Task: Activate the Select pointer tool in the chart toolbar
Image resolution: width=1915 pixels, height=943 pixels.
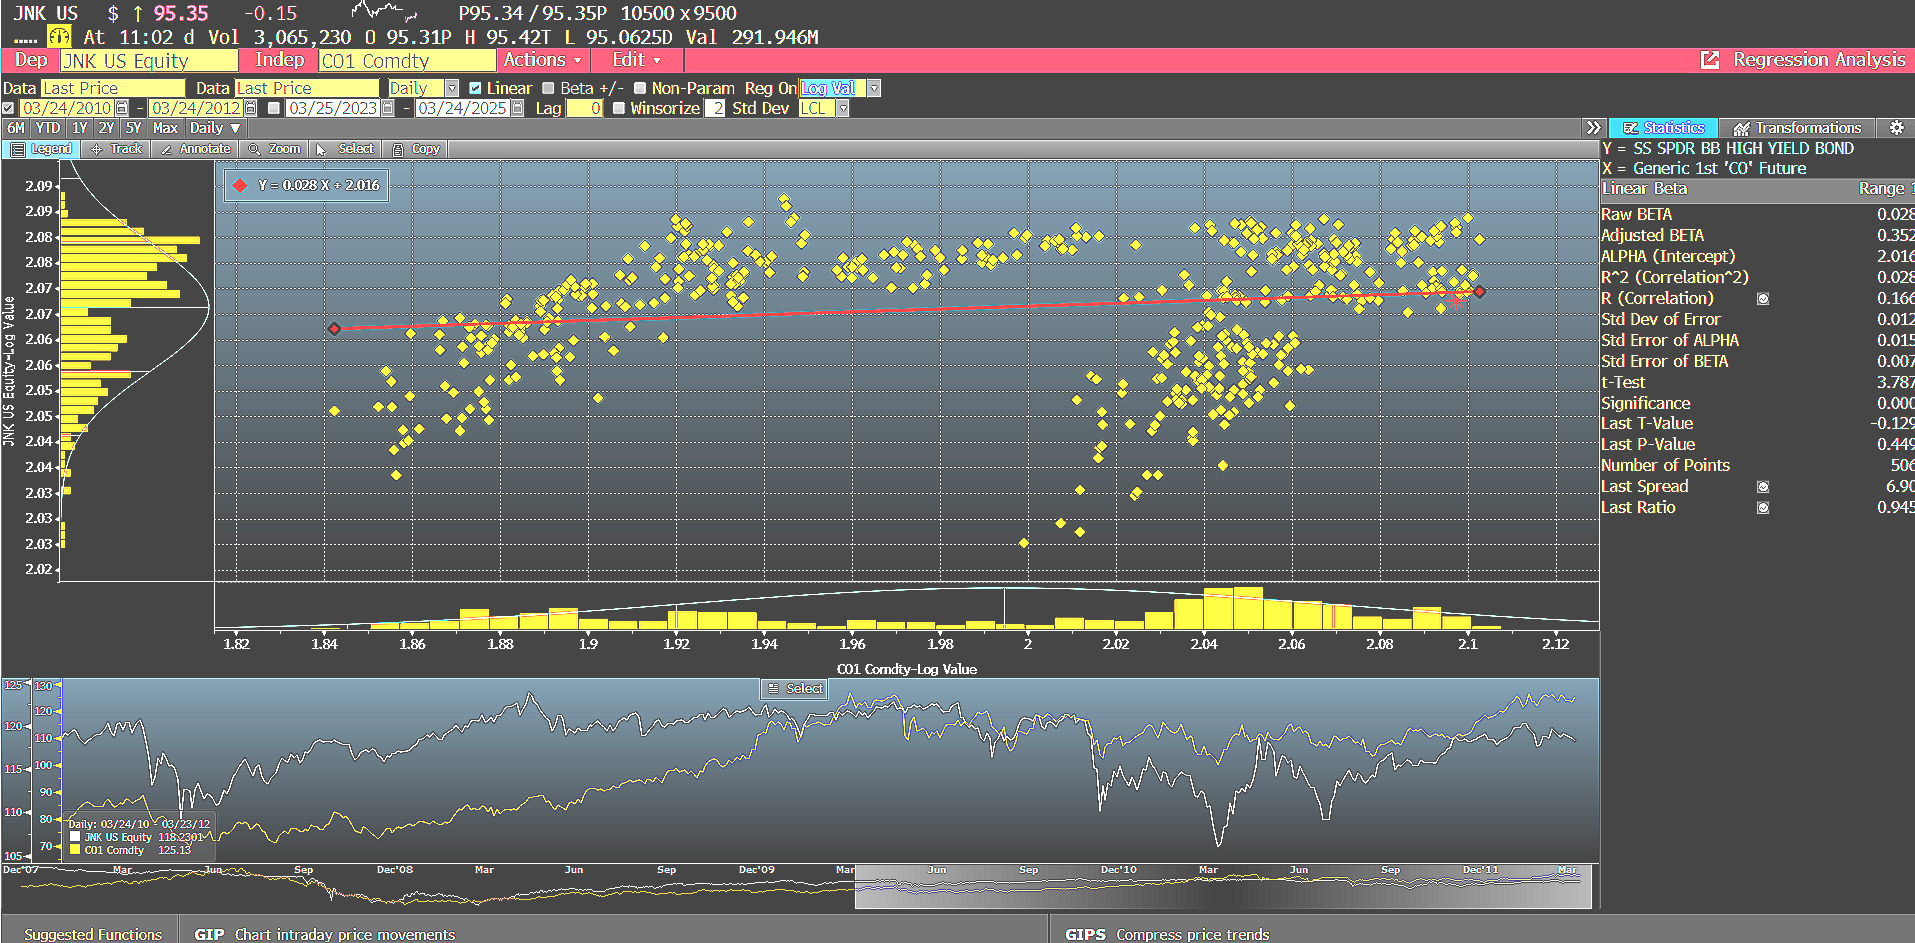Action: point(345,149)
